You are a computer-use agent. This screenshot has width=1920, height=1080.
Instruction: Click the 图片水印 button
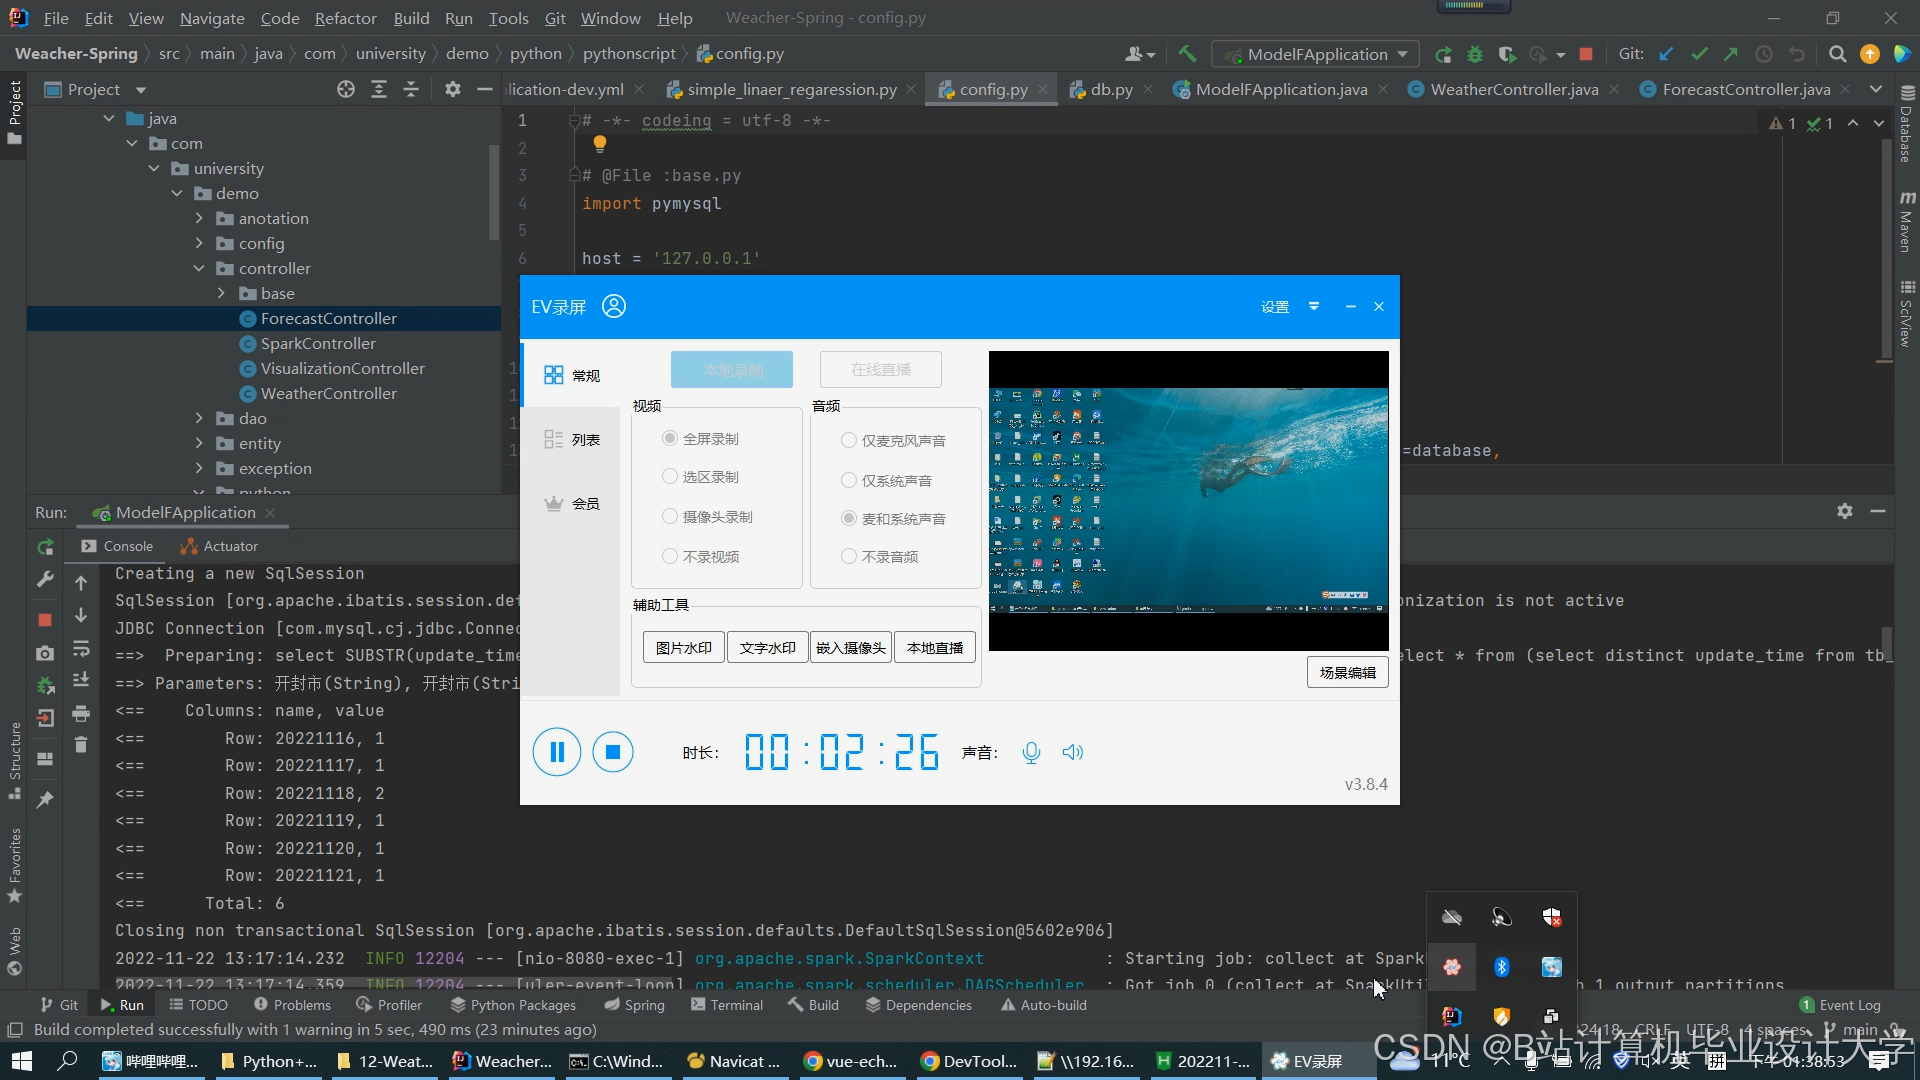click(683, 648)
